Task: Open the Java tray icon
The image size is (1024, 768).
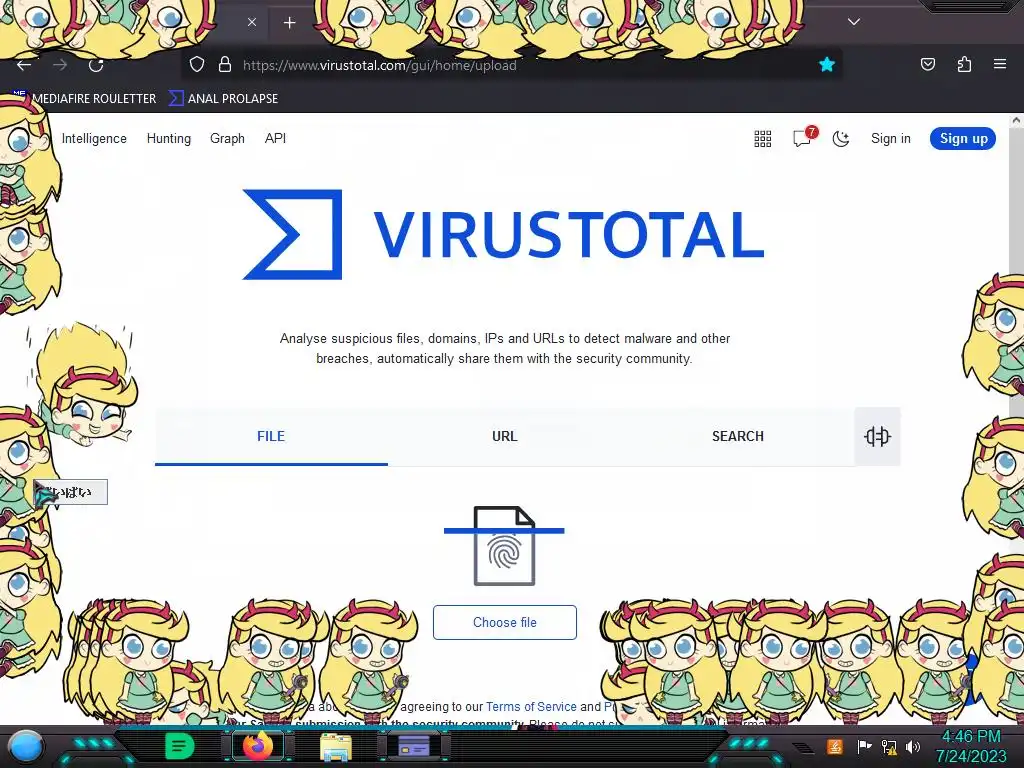Action: click(x=835, y=746)
